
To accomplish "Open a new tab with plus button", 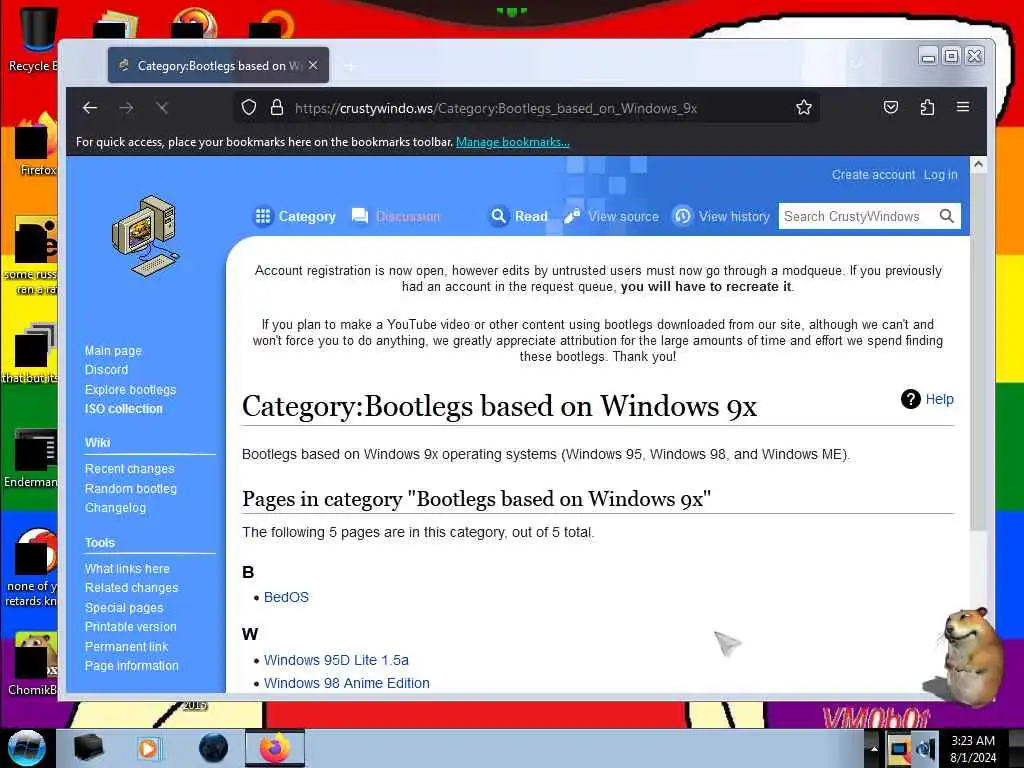I will coord(351,66).
